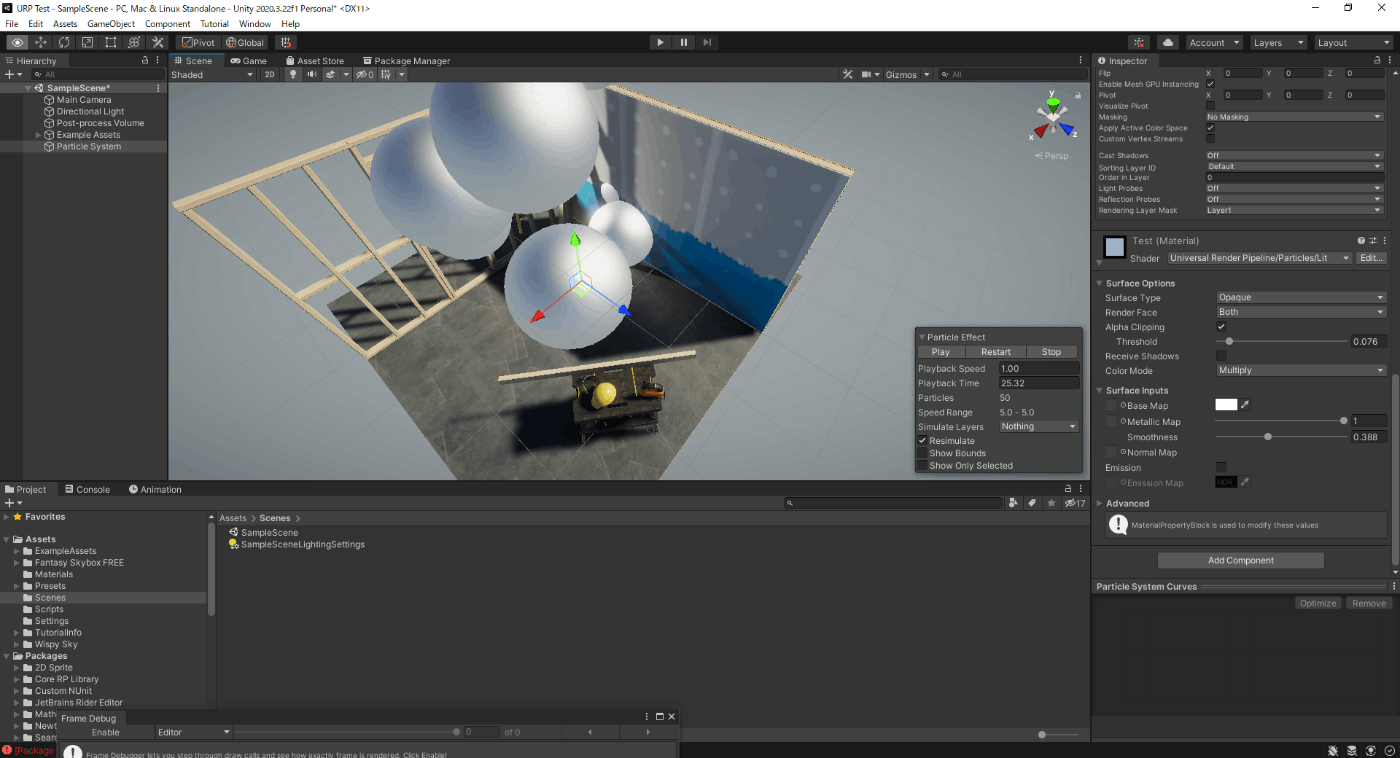Open collab/services icon left of cloud
Viewport: 1400px width, 758px height.
[x=1139, y=43]
